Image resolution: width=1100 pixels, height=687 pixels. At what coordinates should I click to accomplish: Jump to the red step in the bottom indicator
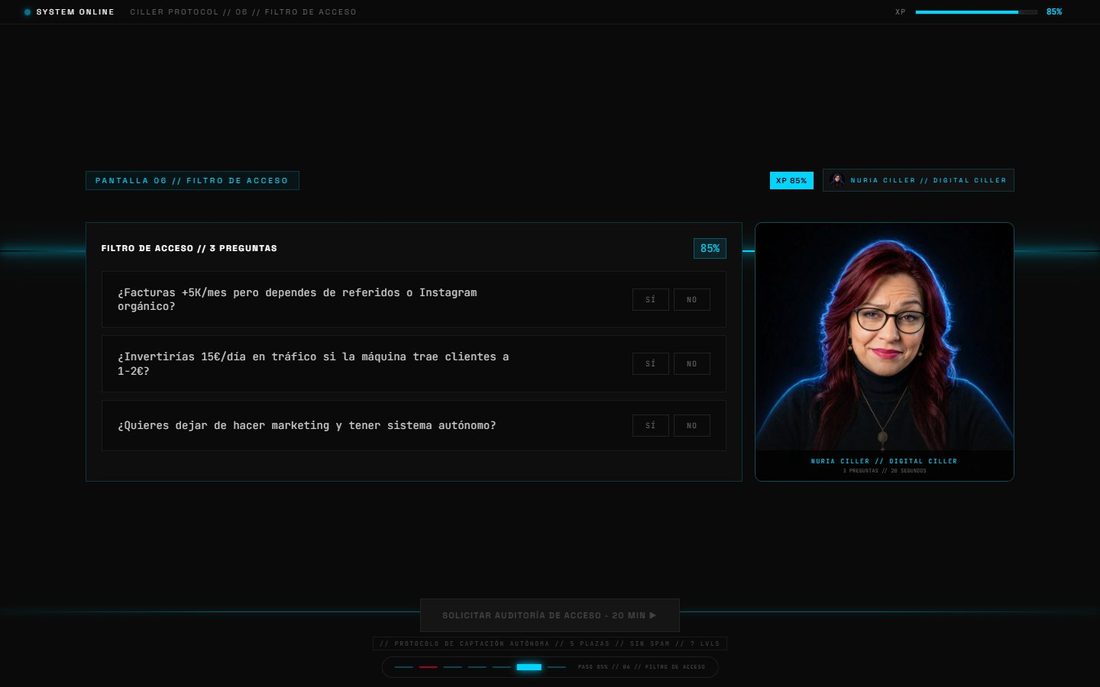428,667
